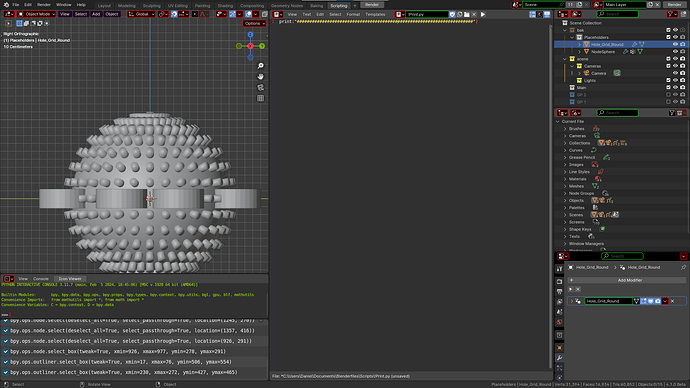Click the zoom magnifier gizmo in the viewport
The image size is (690, 388).
(x=261, y=66)
